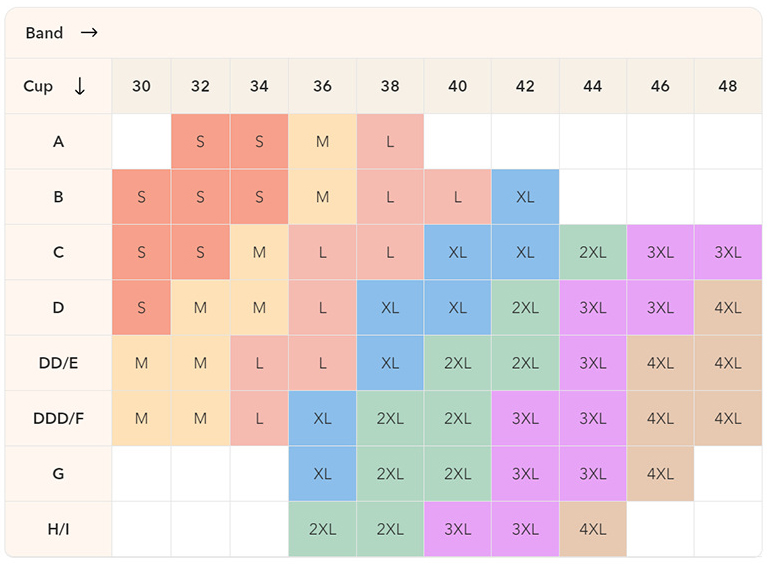
Task: Choose the 2XL cell for 44 band, C cup
Action: point(593,252)
